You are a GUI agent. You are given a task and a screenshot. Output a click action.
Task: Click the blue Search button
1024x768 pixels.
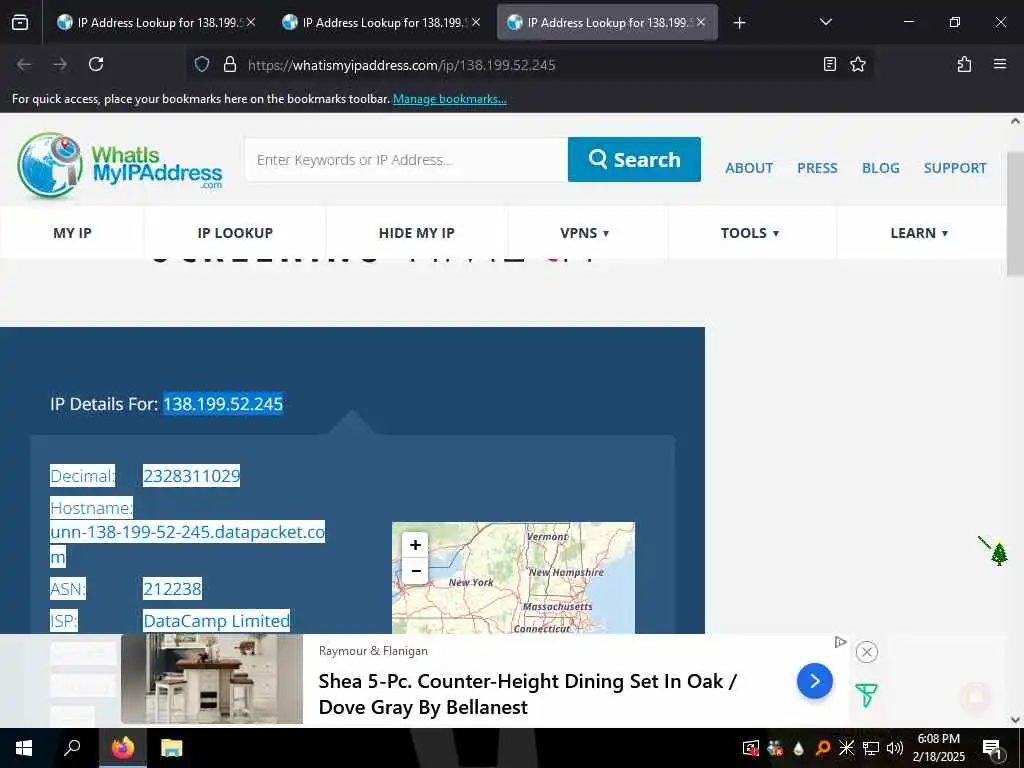tap(634, 160)
